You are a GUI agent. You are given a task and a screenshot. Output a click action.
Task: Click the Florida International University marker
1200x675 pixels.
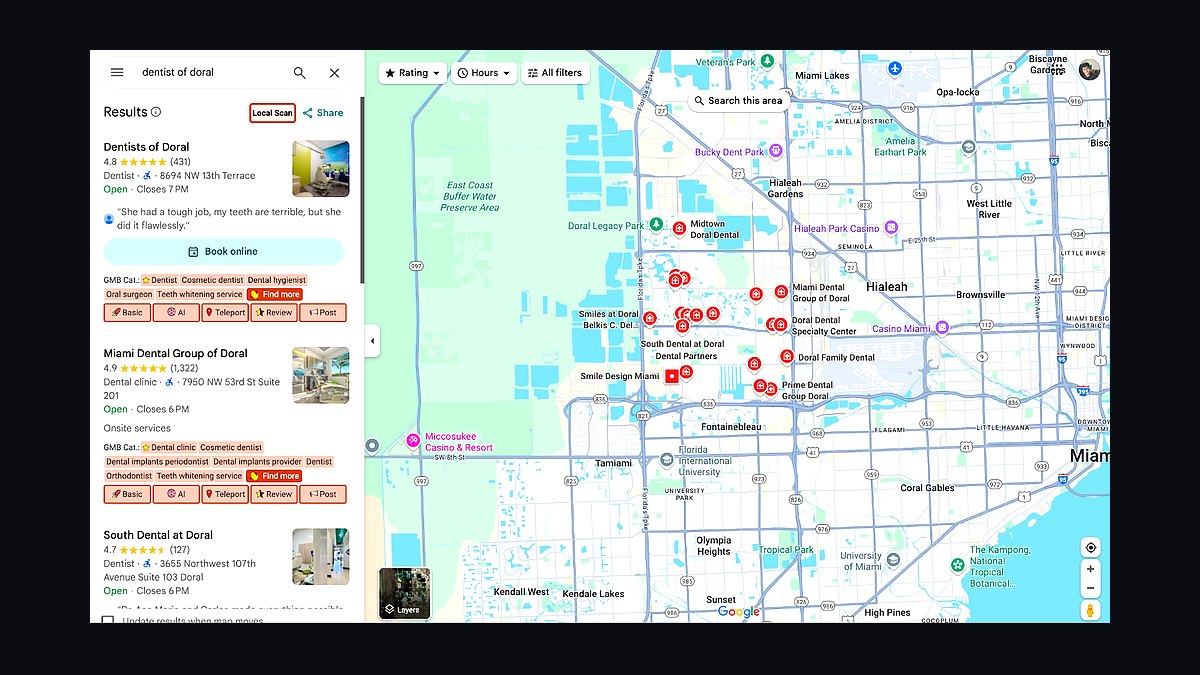666,460
